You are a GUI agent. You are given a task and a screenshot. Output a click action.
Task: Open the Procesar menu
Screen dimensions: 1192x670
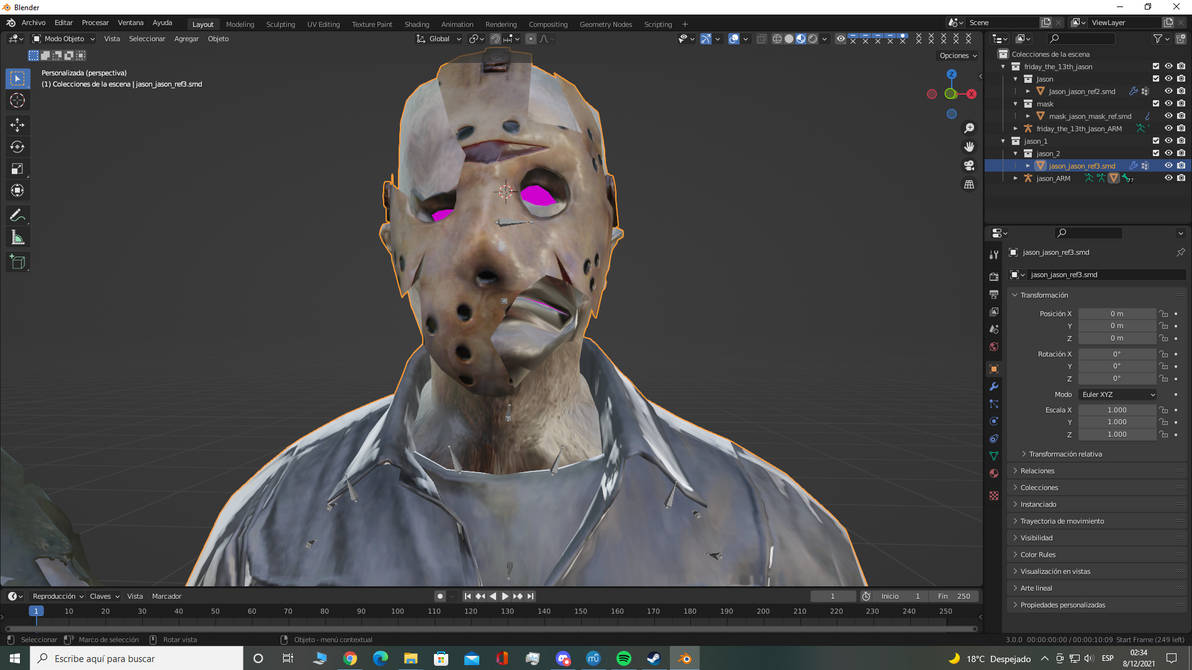point(95,23)
